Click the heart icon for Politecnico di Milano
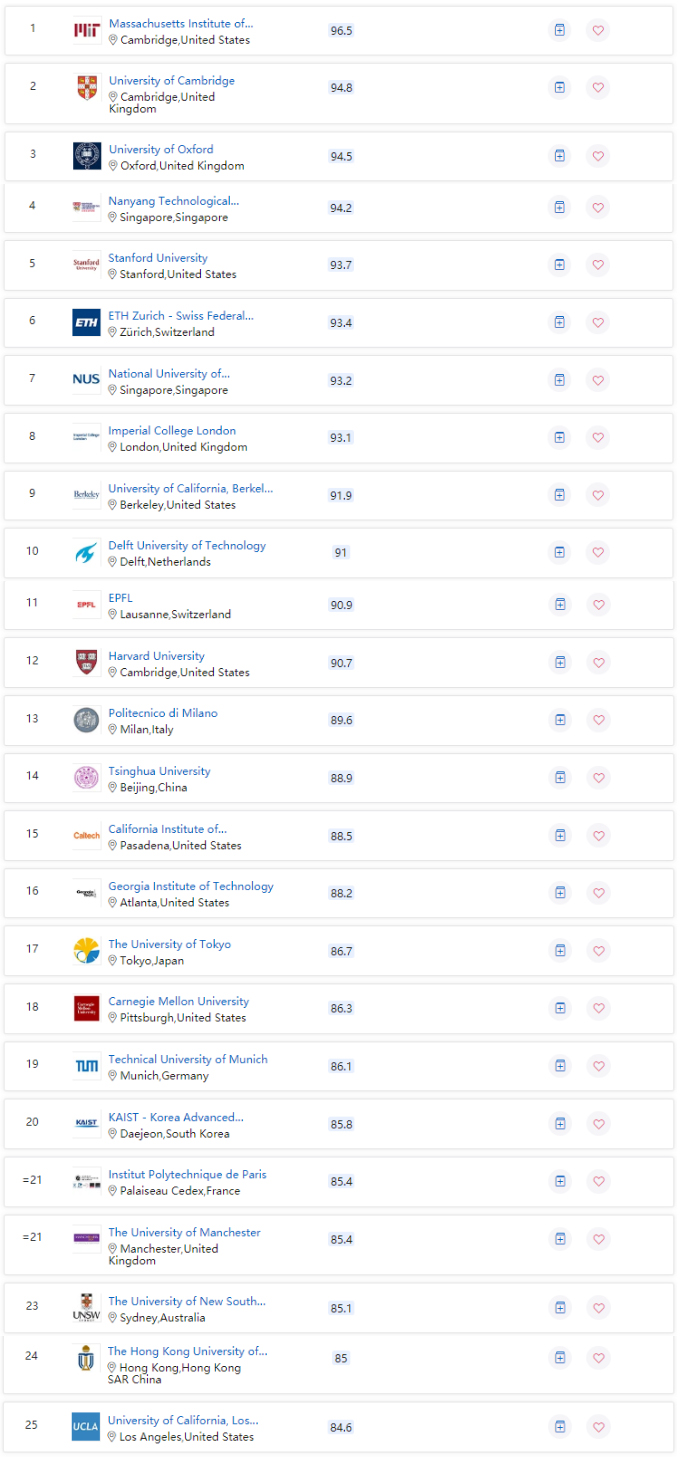Screen dimensions: 685x1457 [x=598, y=720]
